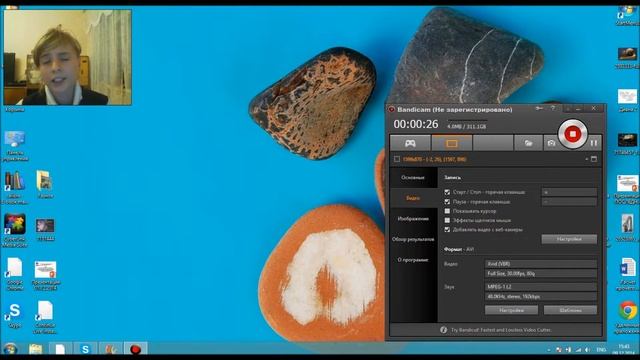Open the Word document on right desktop
Viewport: 640px width, 360px height.
coord(627,274)
